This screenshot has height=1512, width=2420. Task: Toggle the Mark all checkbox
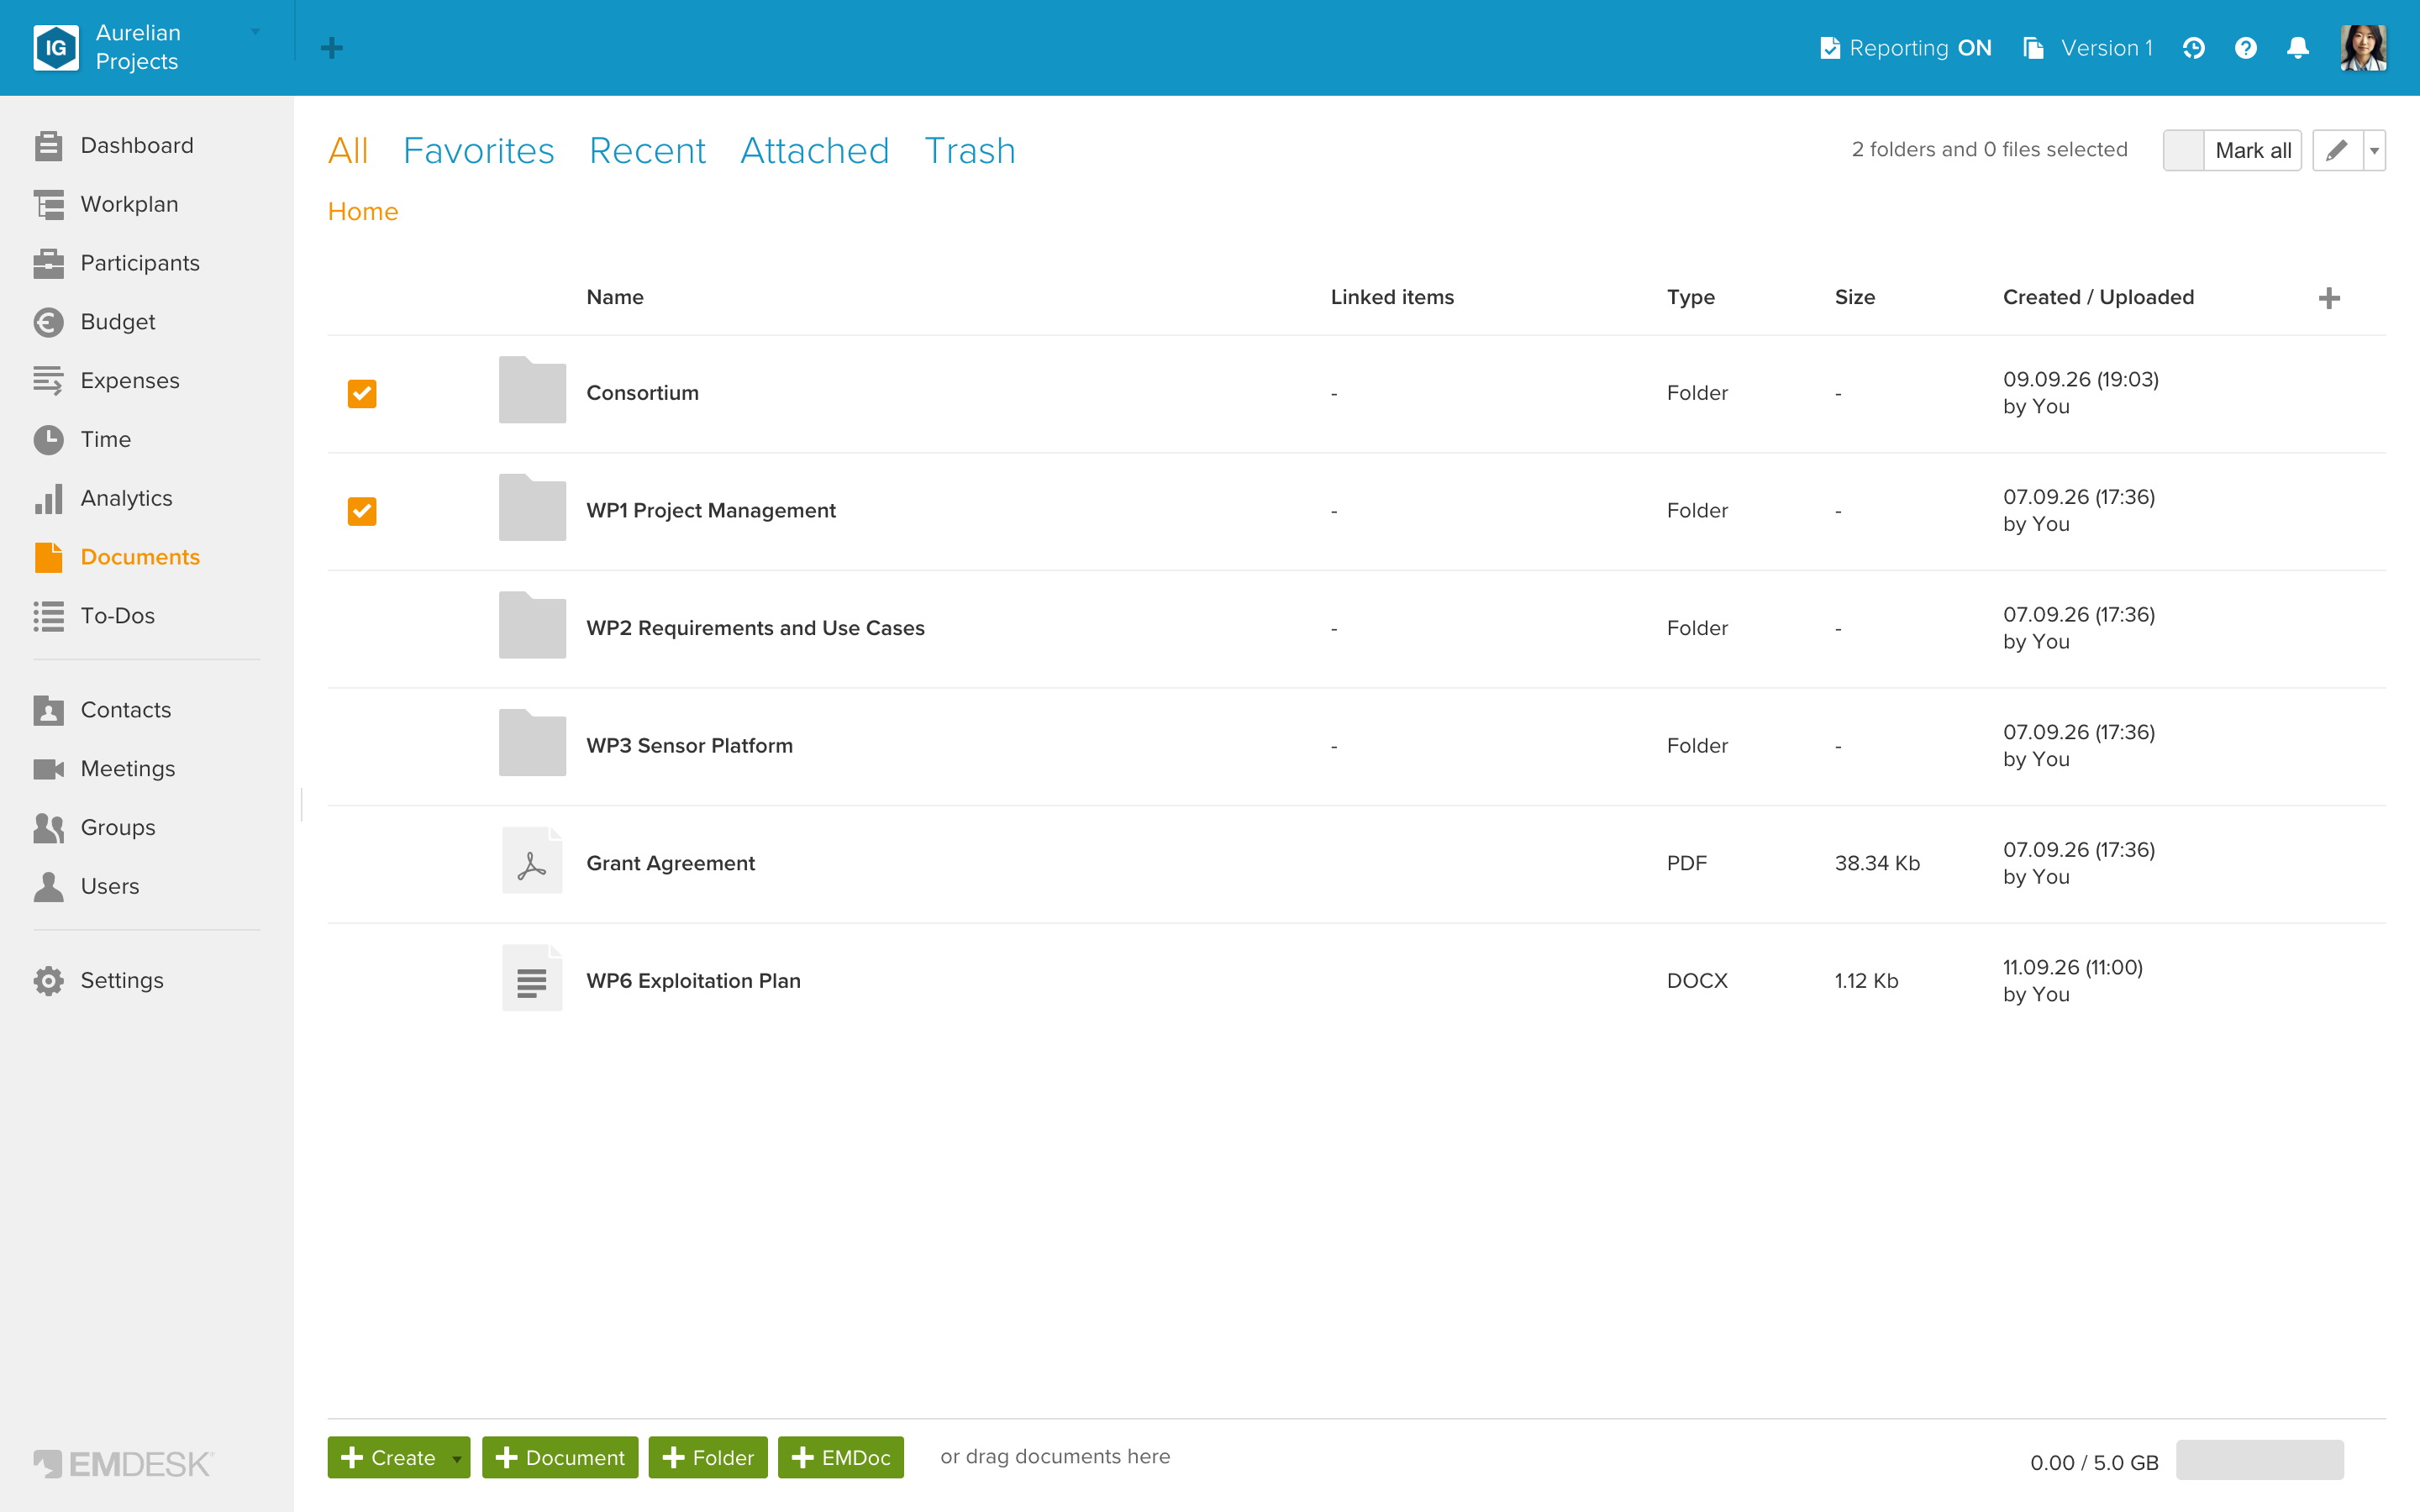click(x=2183, y=150)
